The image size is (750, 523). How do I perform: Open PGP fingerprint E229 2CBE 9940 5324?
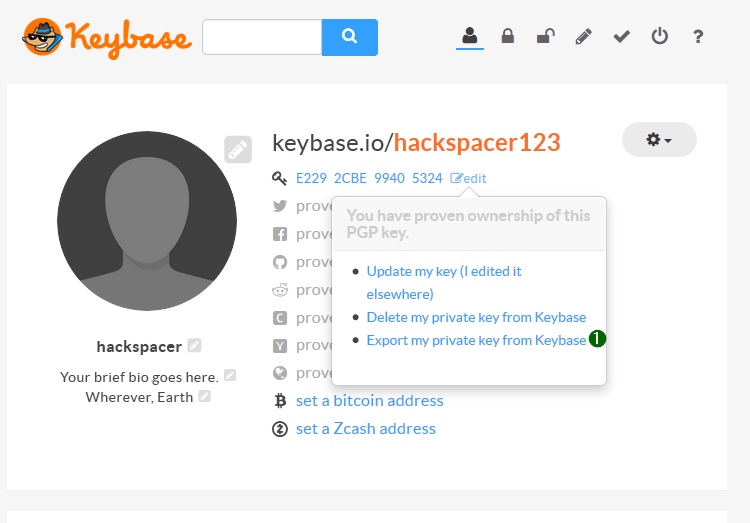369,178
